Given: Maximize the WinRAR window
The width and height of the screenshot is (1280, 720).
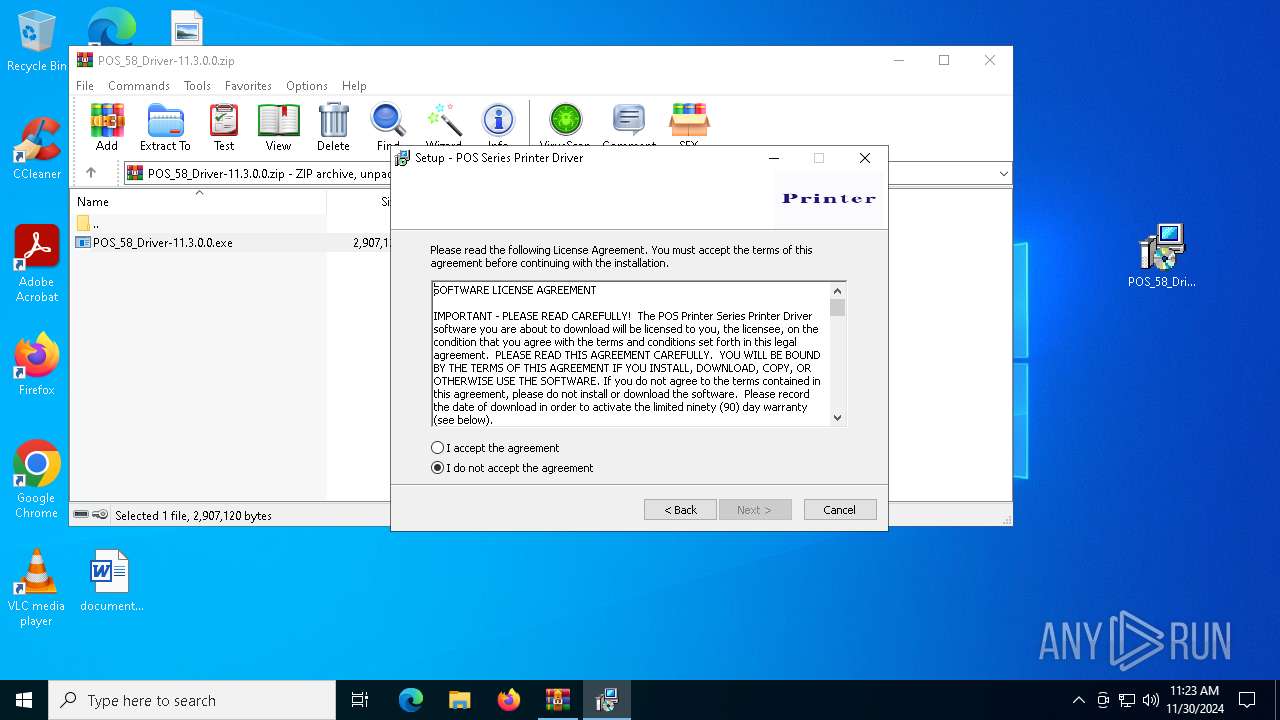Looking at the screenshot, I should [x=943, y=60].
